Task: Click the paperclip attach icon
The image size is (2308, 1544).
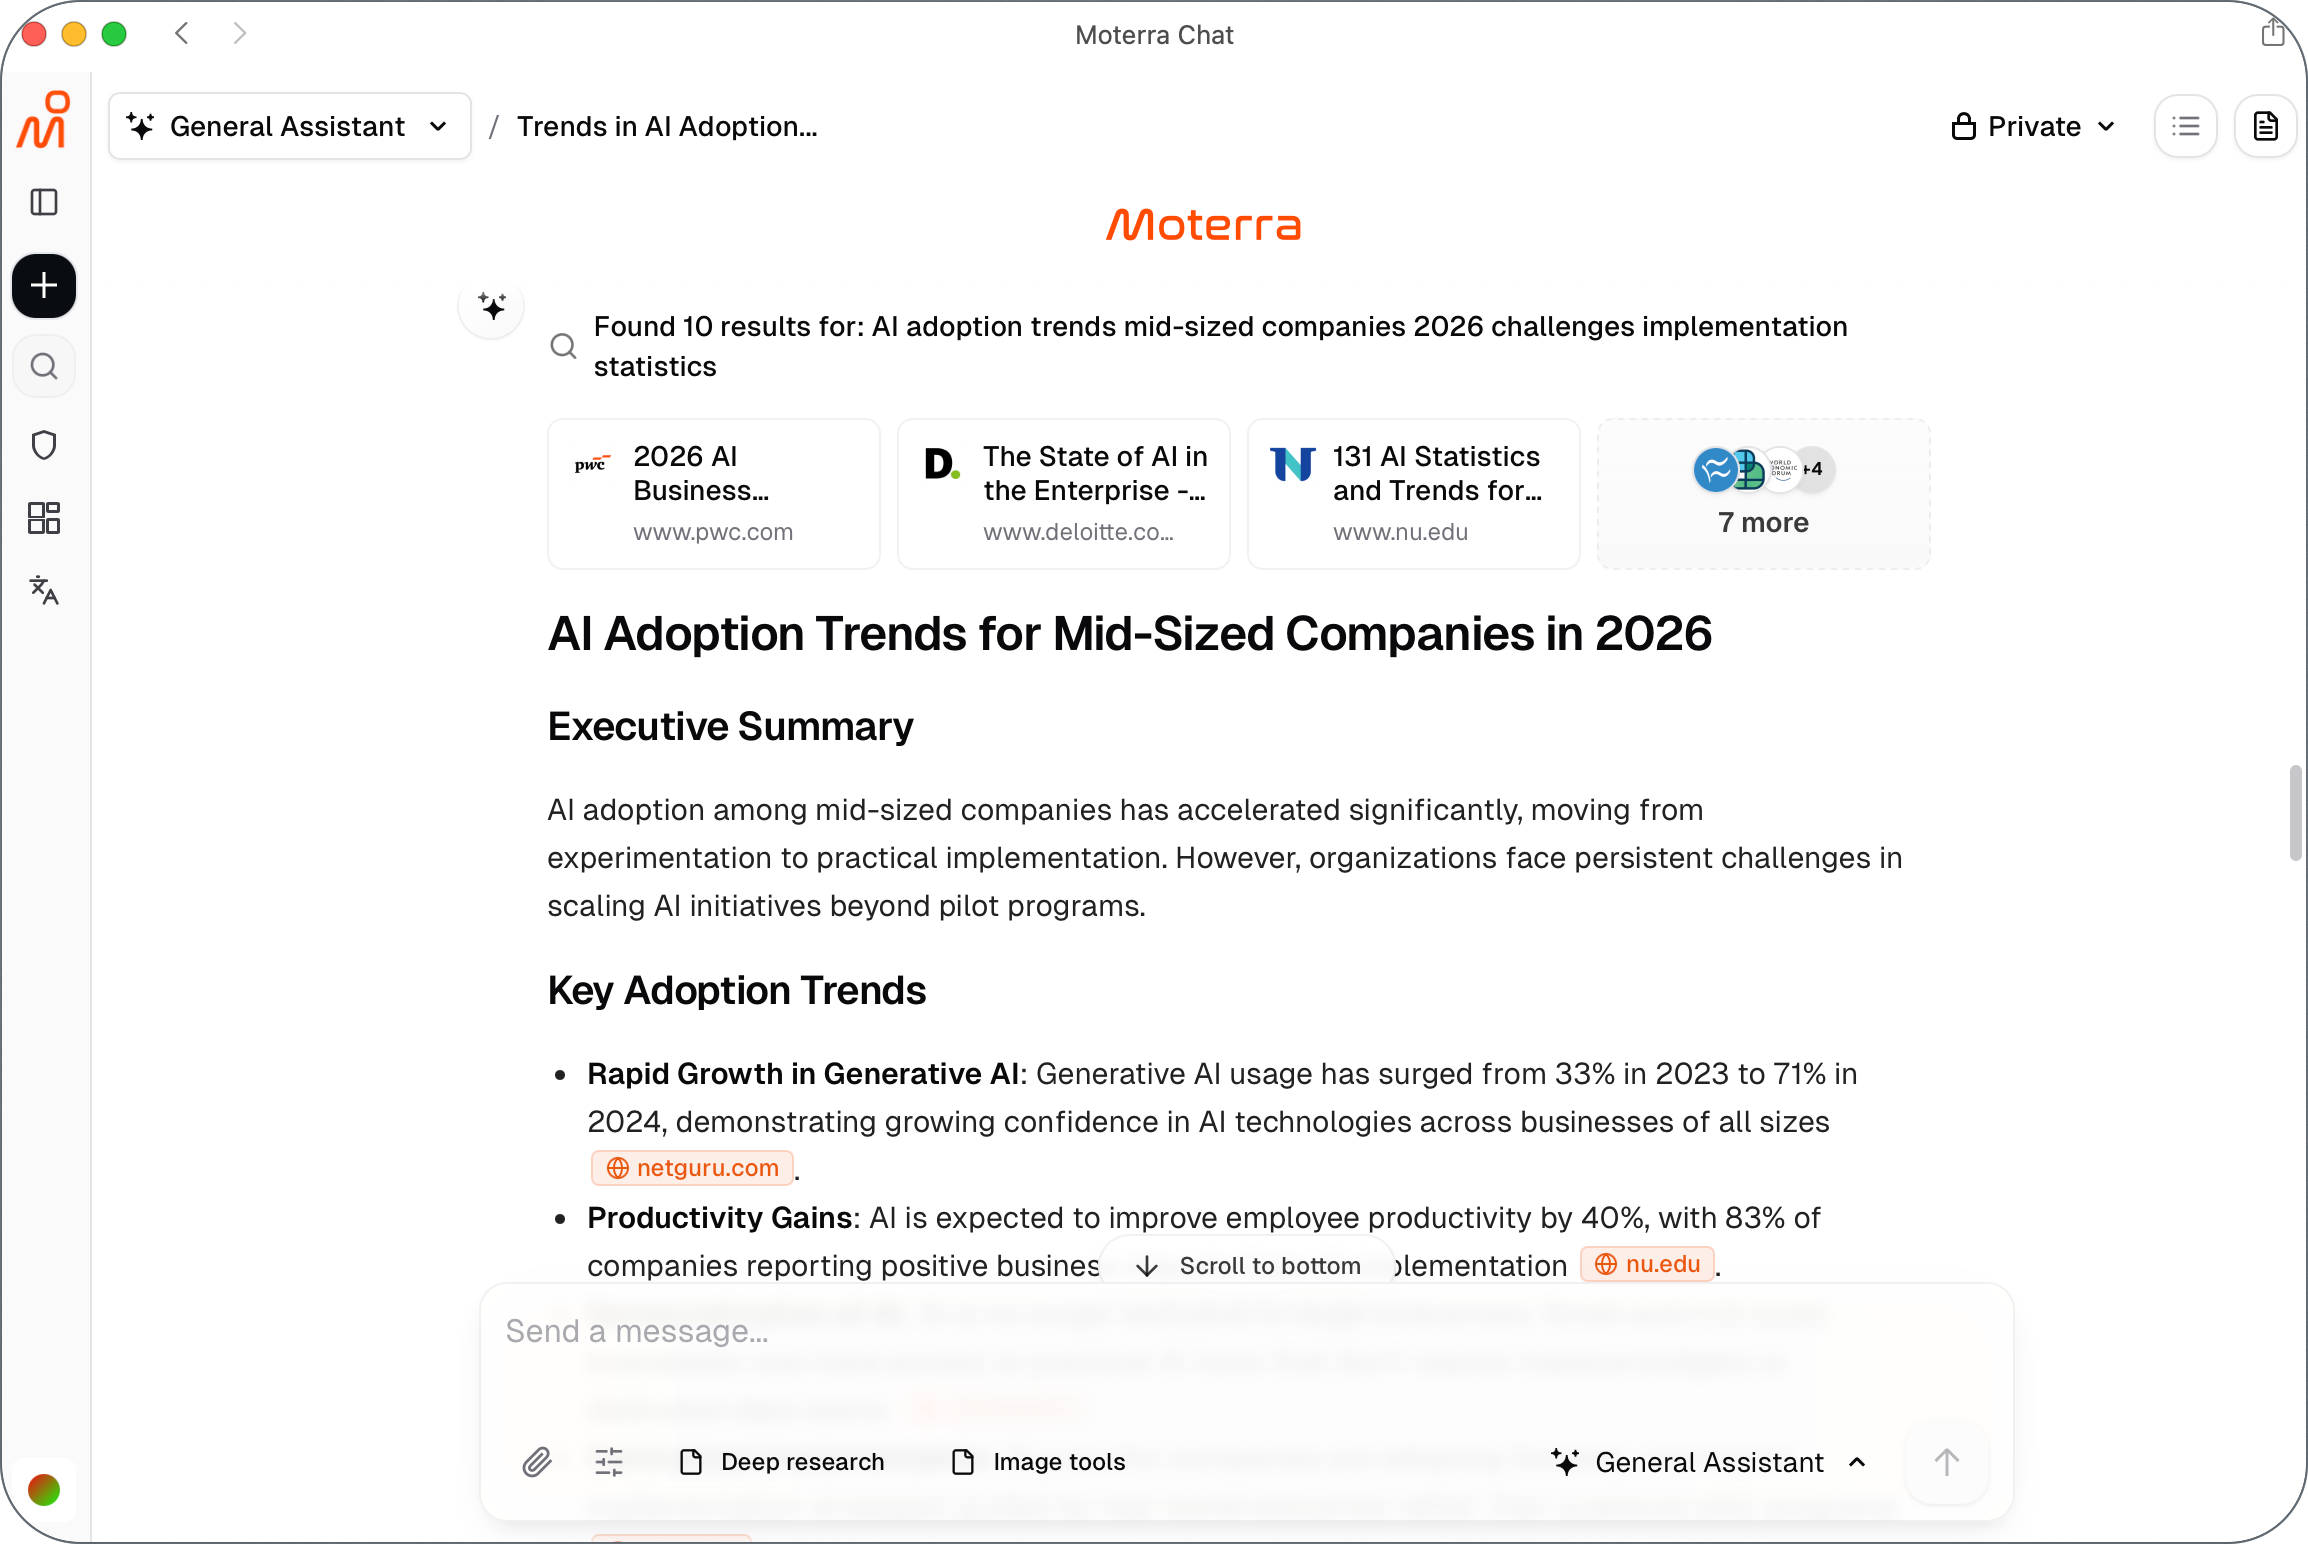Action: 537,1462
